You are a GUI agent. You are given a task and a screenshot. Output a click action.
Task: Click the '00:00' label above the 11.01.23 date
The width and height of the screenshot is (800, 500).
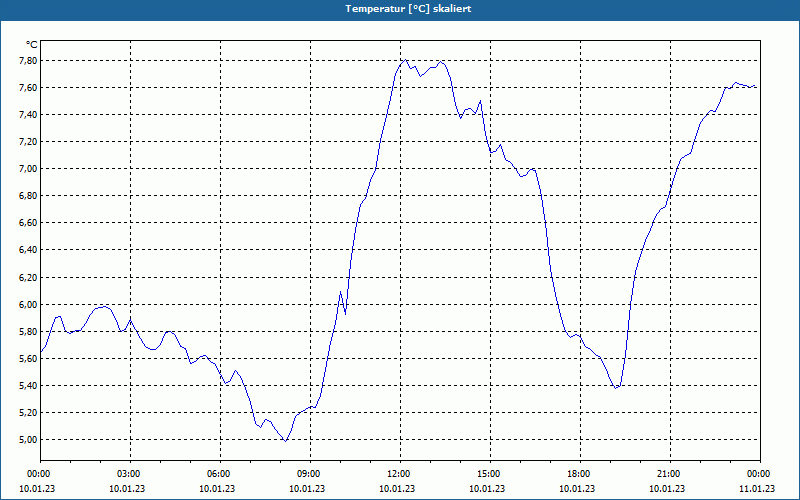(760, 473)
